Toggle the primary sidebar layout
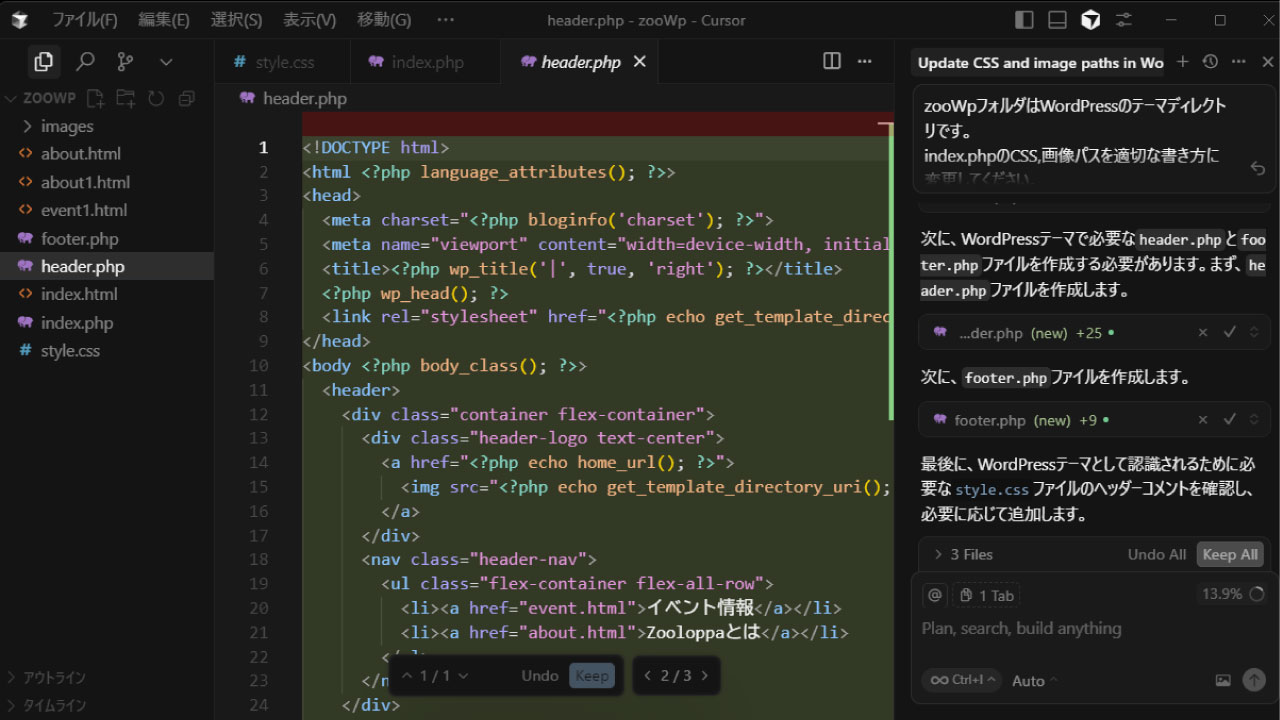 pyautogui.click(x=1024, y=20)
